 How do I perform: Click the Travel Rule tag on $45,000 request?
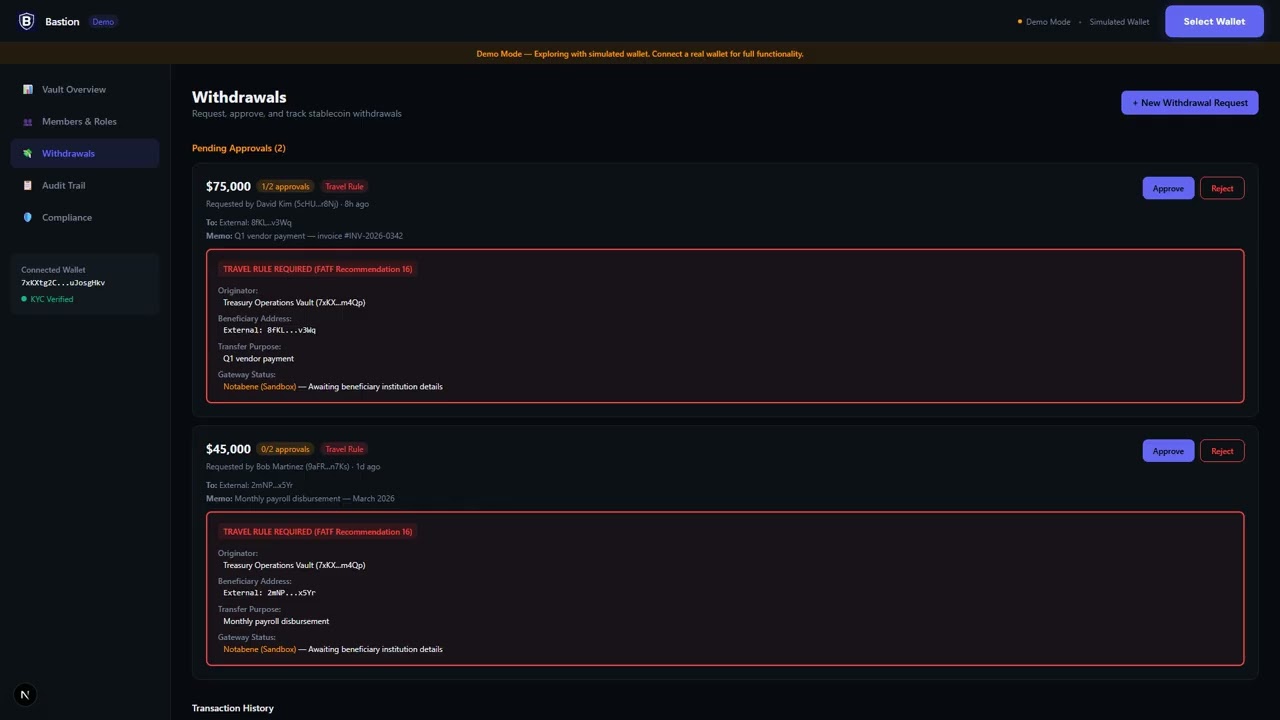(x=344, y=449)
